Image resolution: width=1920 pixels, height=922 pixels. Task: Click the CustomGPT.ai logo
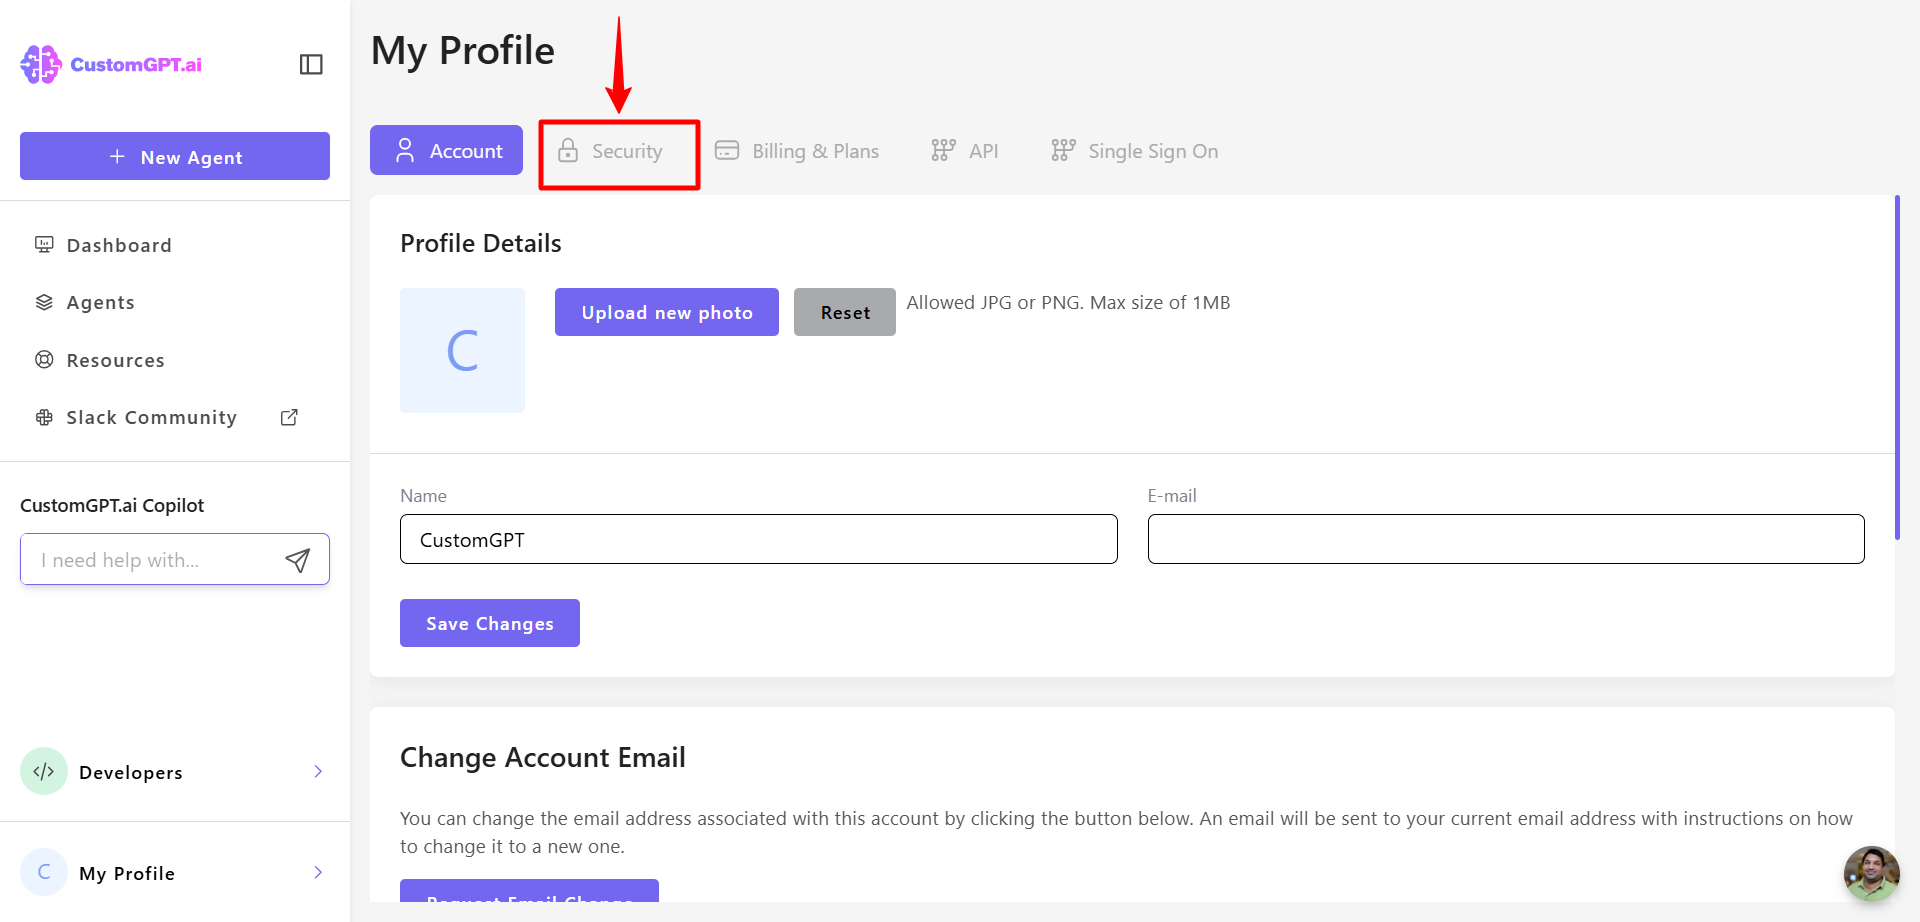point(111,64)
